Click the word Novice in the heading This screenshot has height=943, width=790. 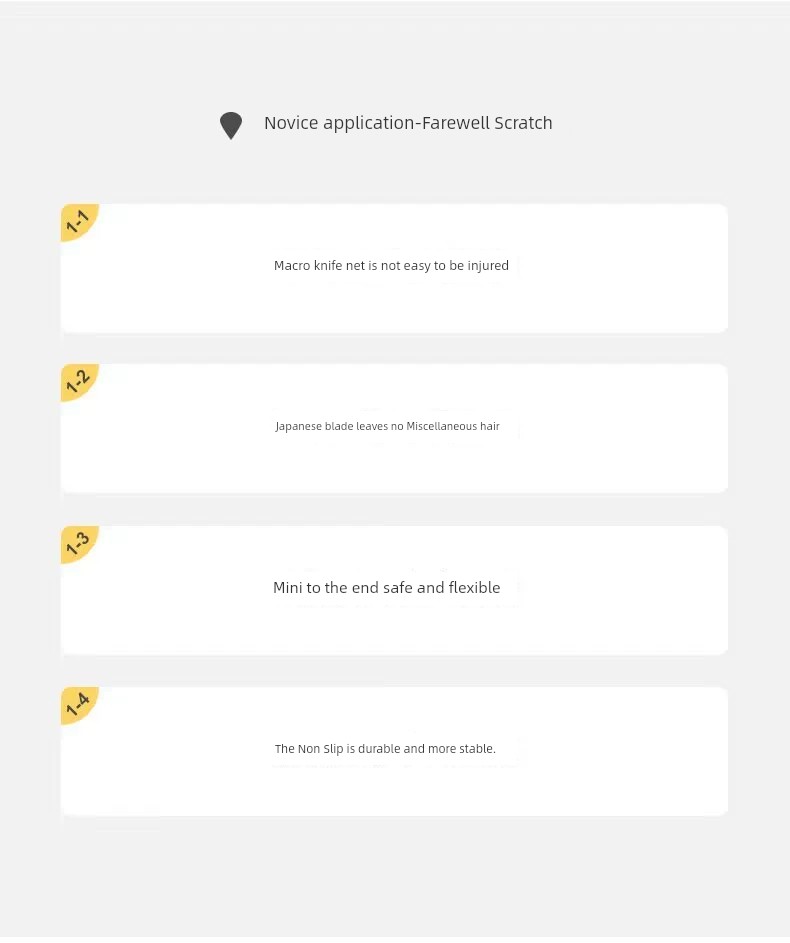292,123
